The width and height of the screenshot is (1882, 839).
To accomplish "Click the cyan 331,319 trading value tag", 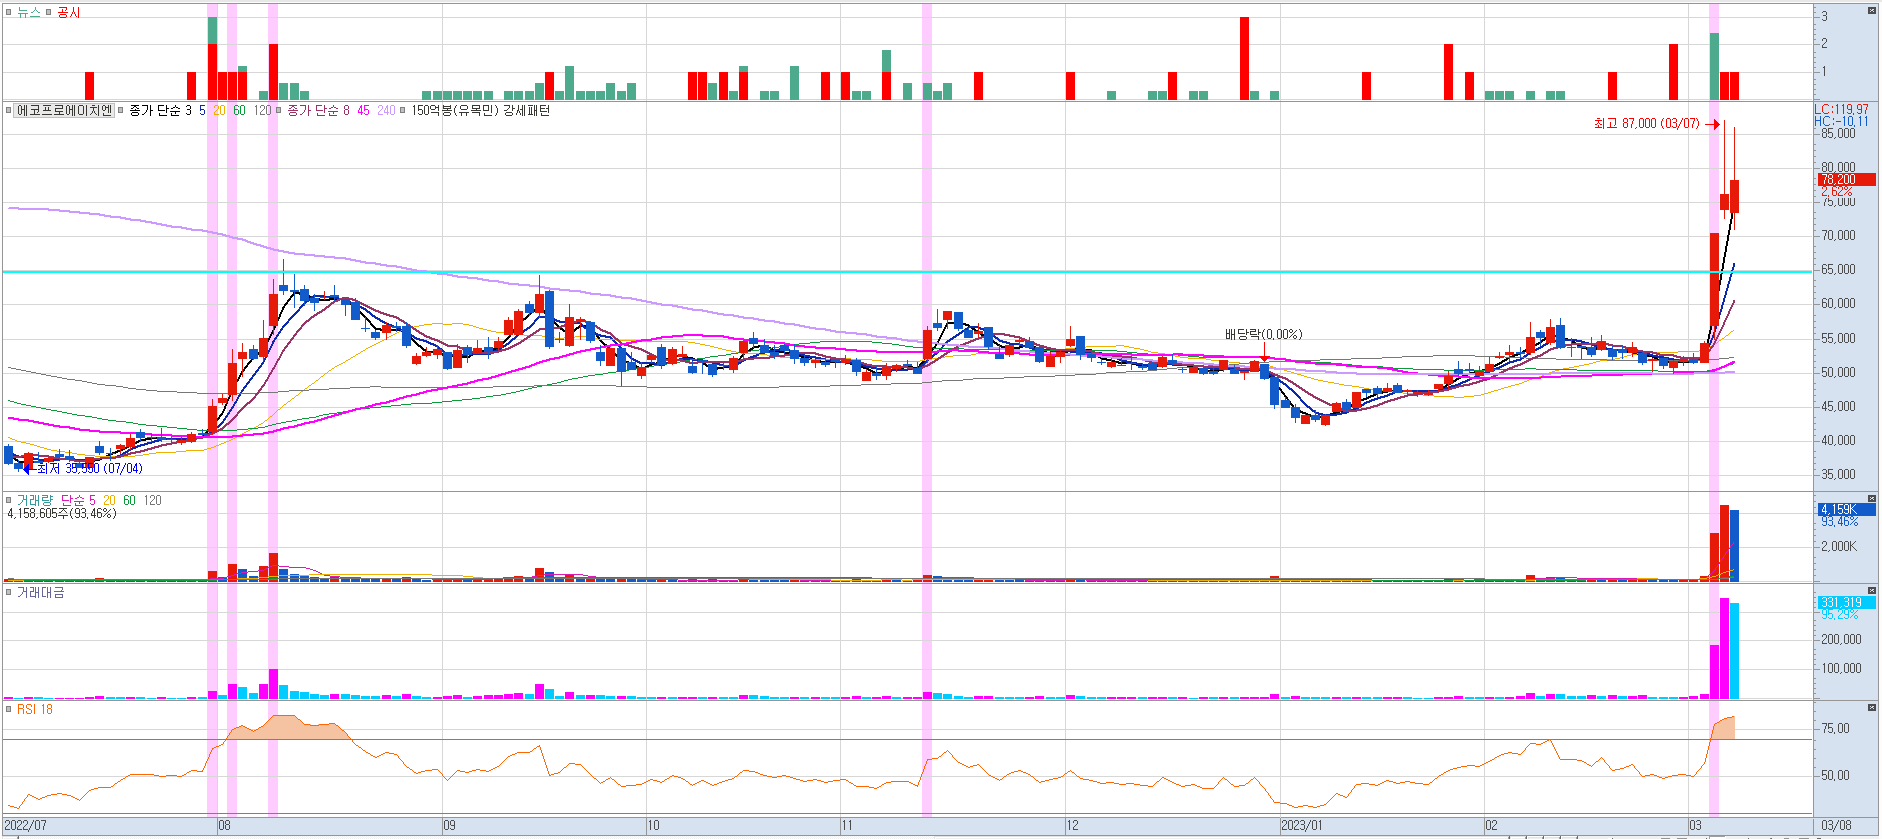I will point(1846,602).
